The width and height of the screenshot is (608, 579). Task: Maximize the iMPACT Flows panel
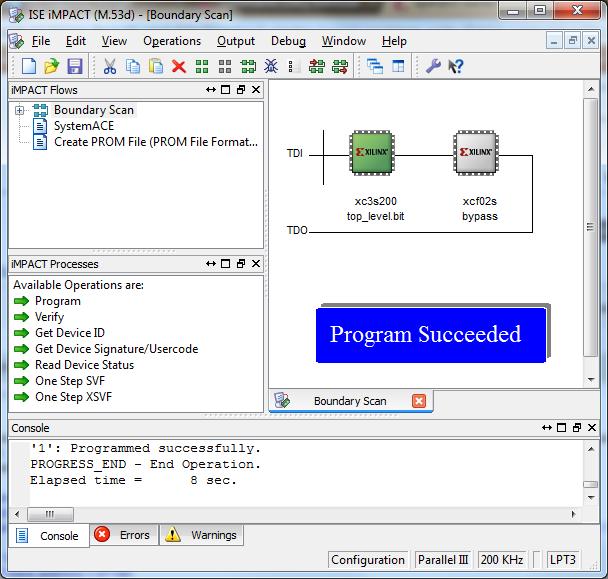coord(225,90)
